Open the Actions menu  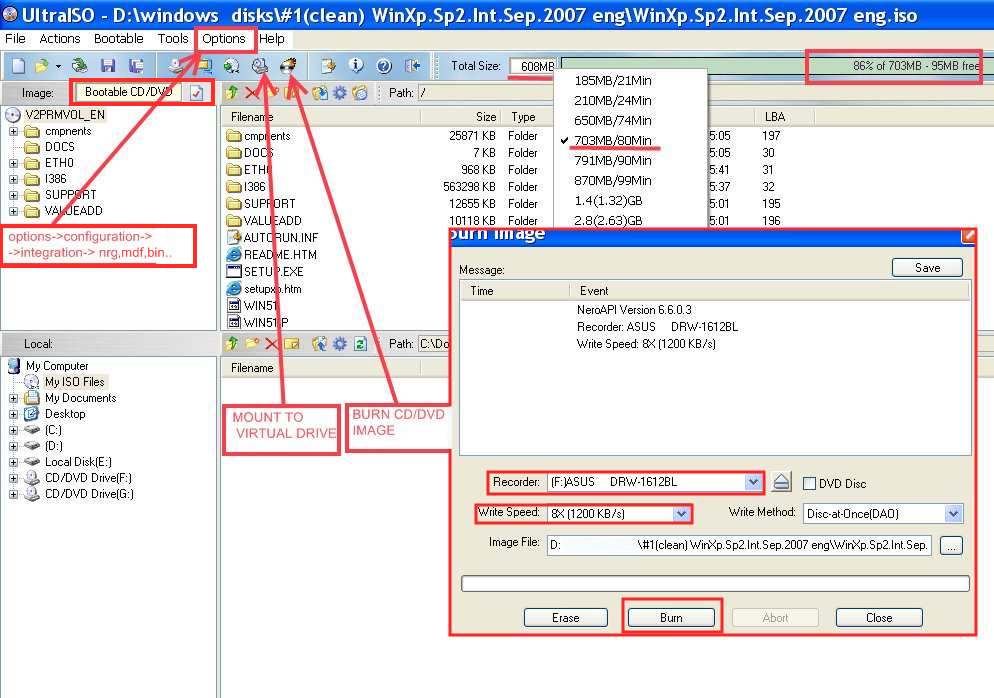(60, 39)
